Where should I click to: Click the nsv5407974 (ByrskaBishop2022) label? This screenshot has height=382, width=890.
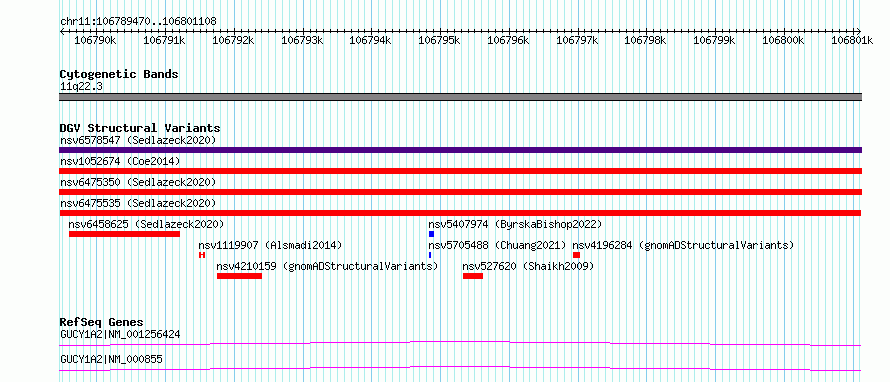click(515, 224)
